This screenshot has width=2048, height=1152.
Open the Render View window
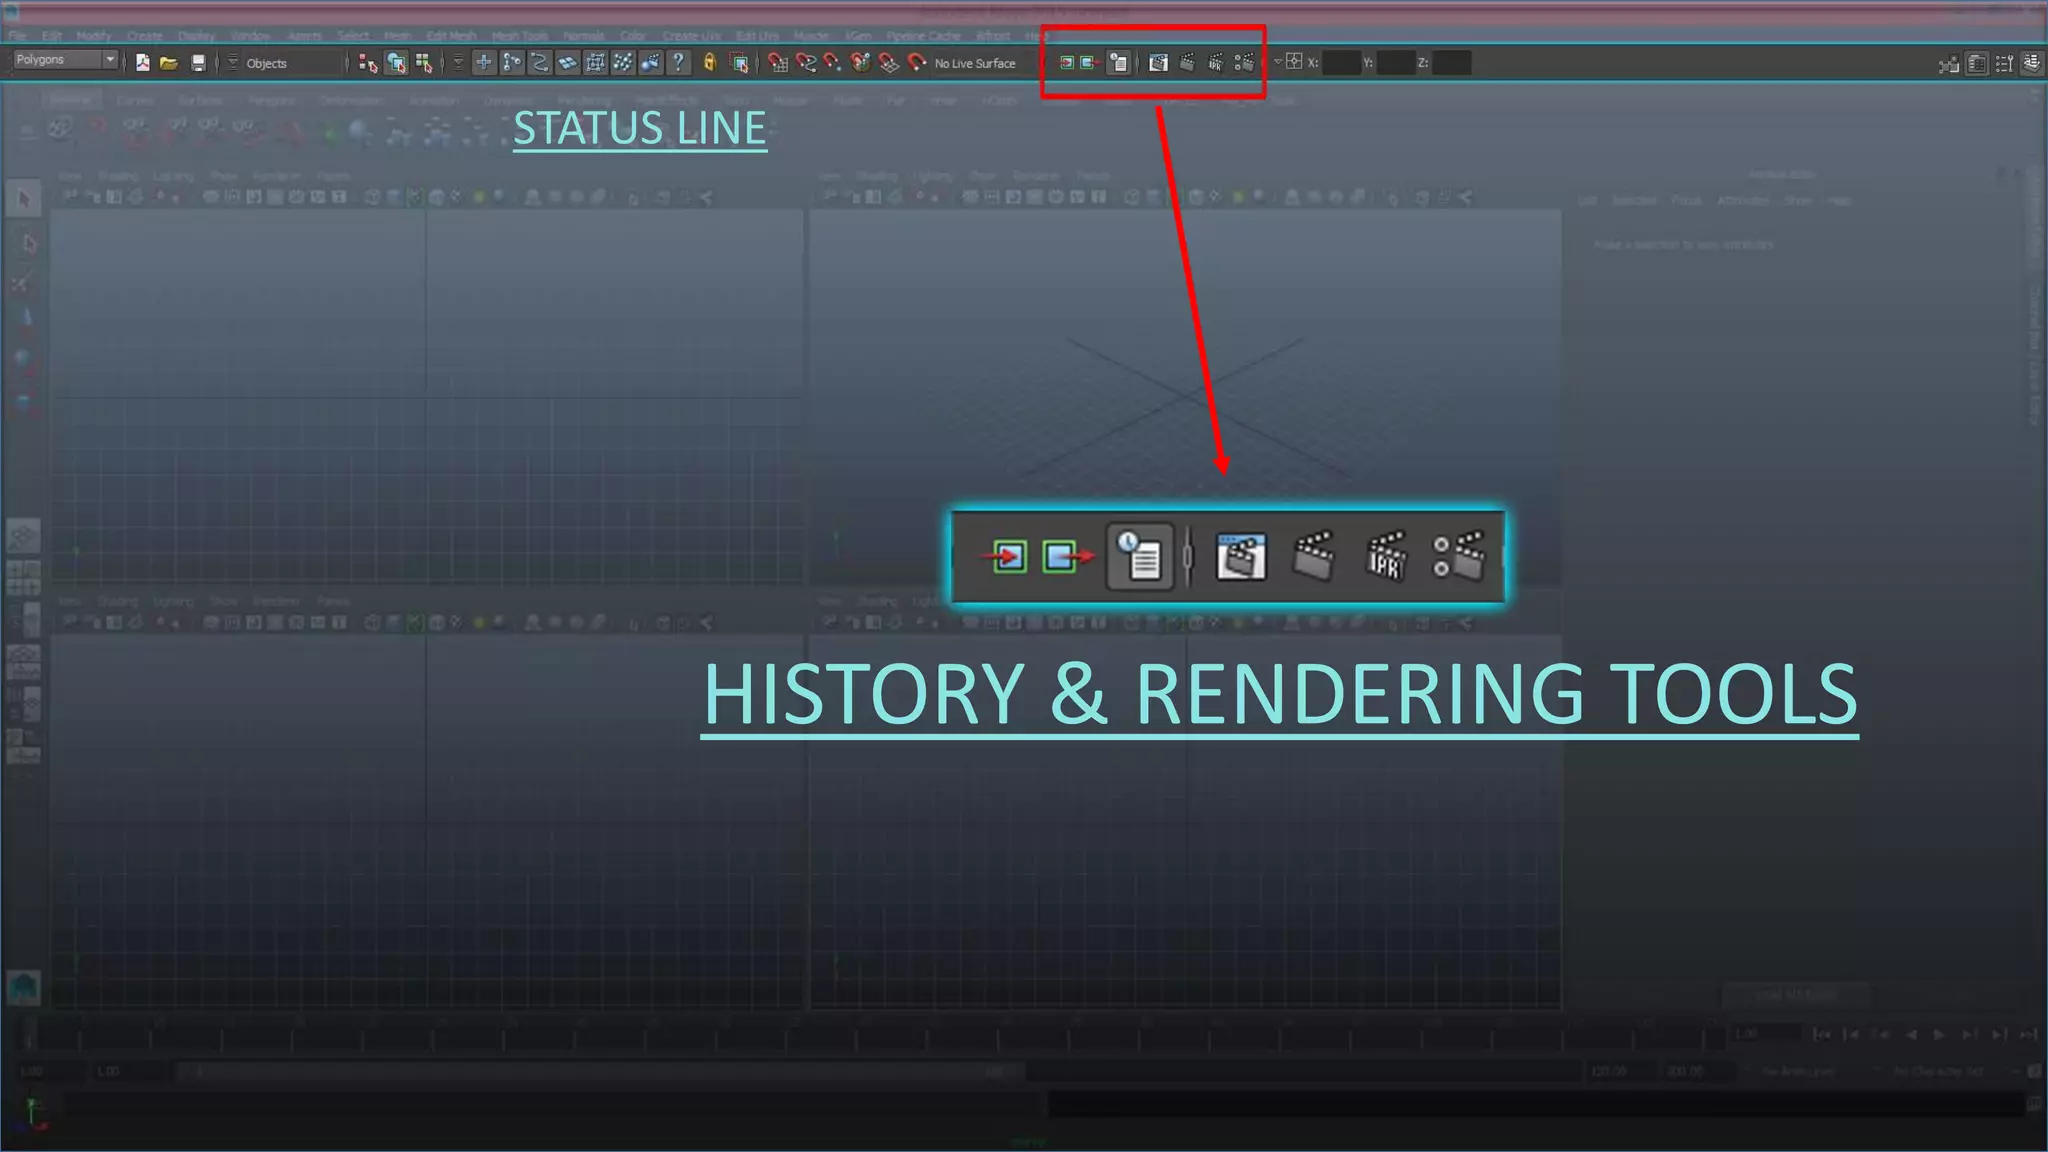coord(1158,63)
